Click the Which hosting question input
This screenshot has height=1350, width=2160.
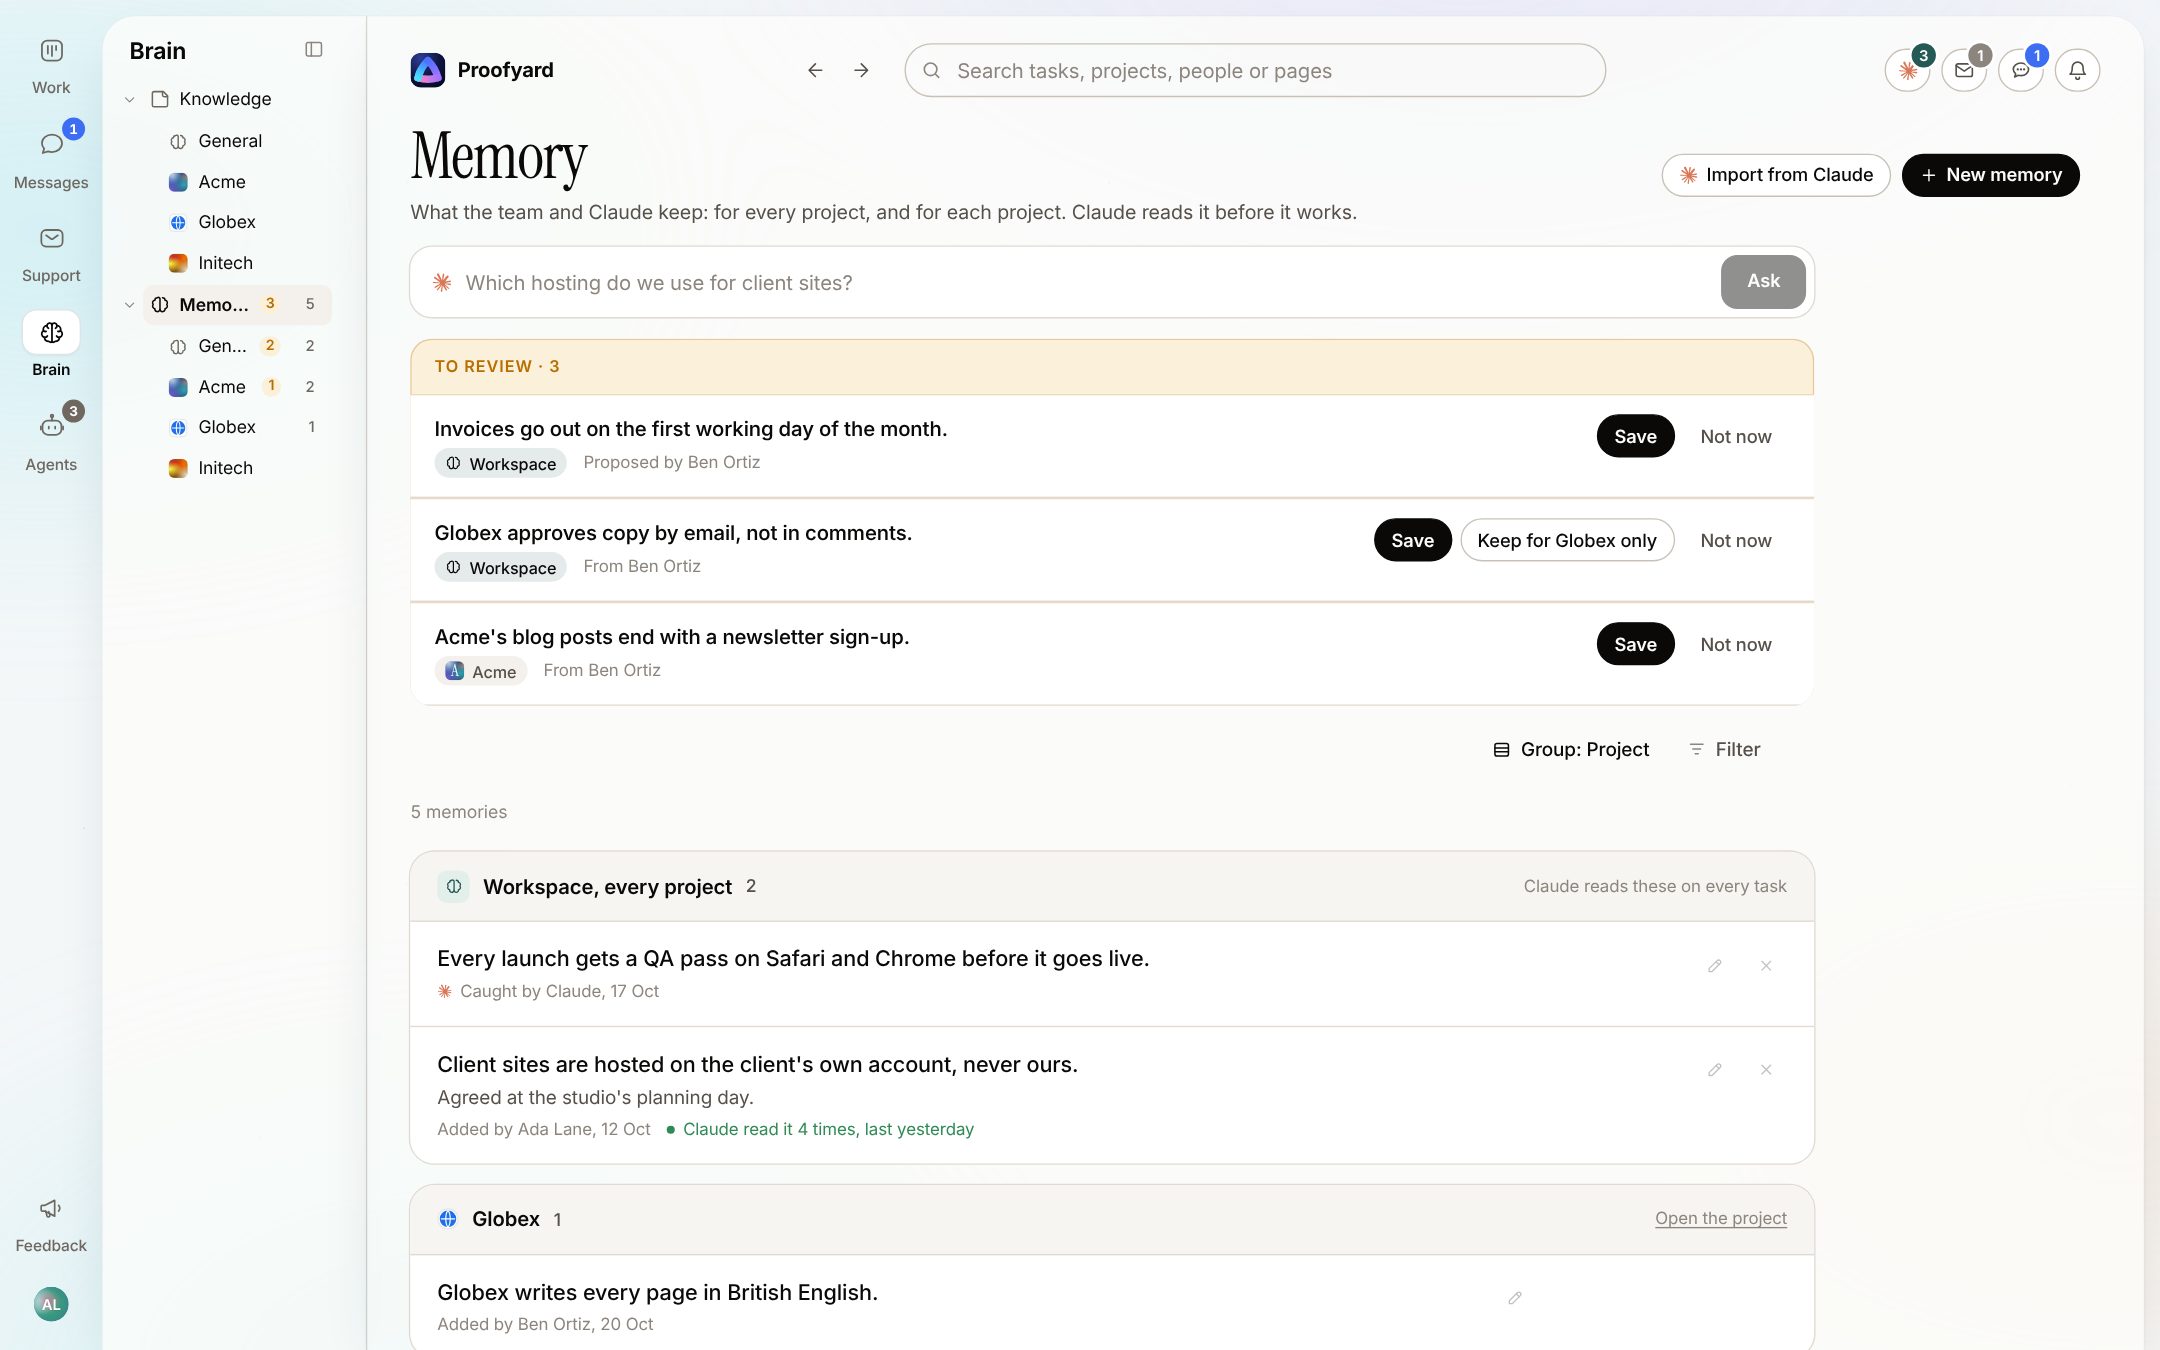pyautogui.click(x=1086, y=282)
